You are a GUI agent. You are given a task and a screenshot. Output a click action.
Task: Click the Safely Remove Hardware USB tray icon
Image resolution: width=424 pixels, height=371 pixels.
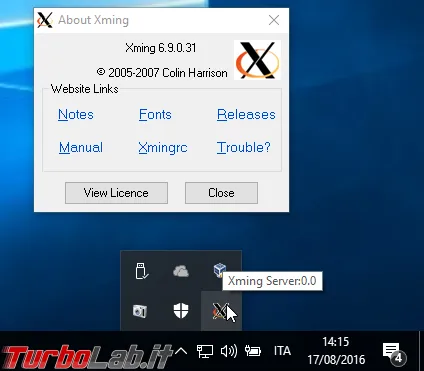pyautogui.click(x=142, y=271)
